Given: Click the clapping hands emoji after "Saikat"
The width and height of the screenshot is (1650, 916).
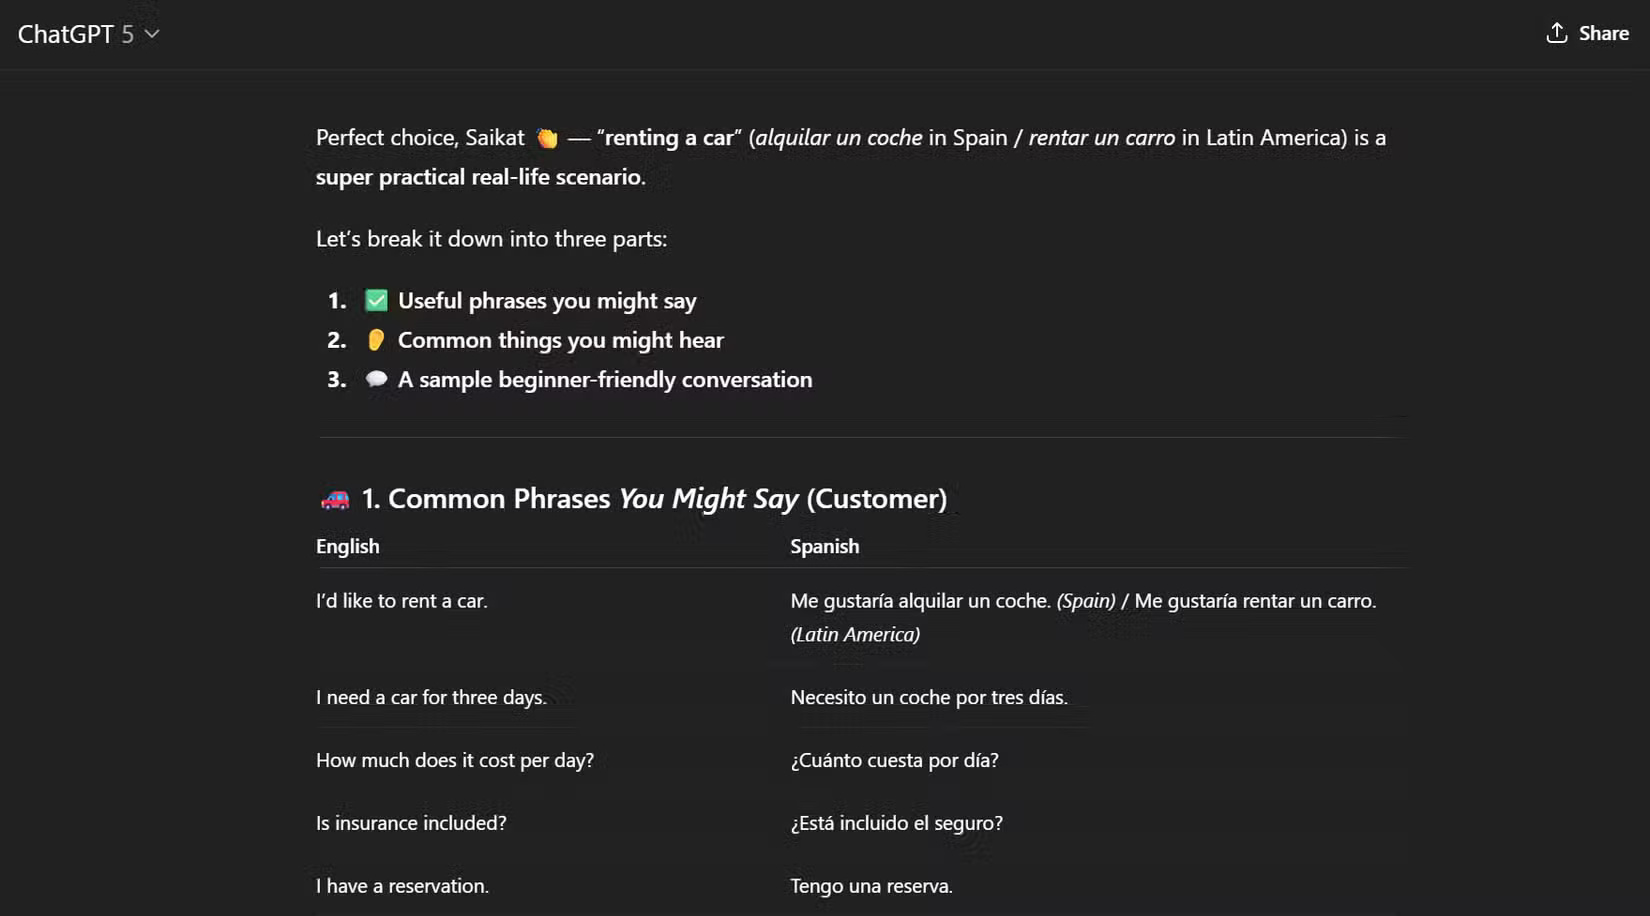Looking at the screenshot, I should (546, 138).
